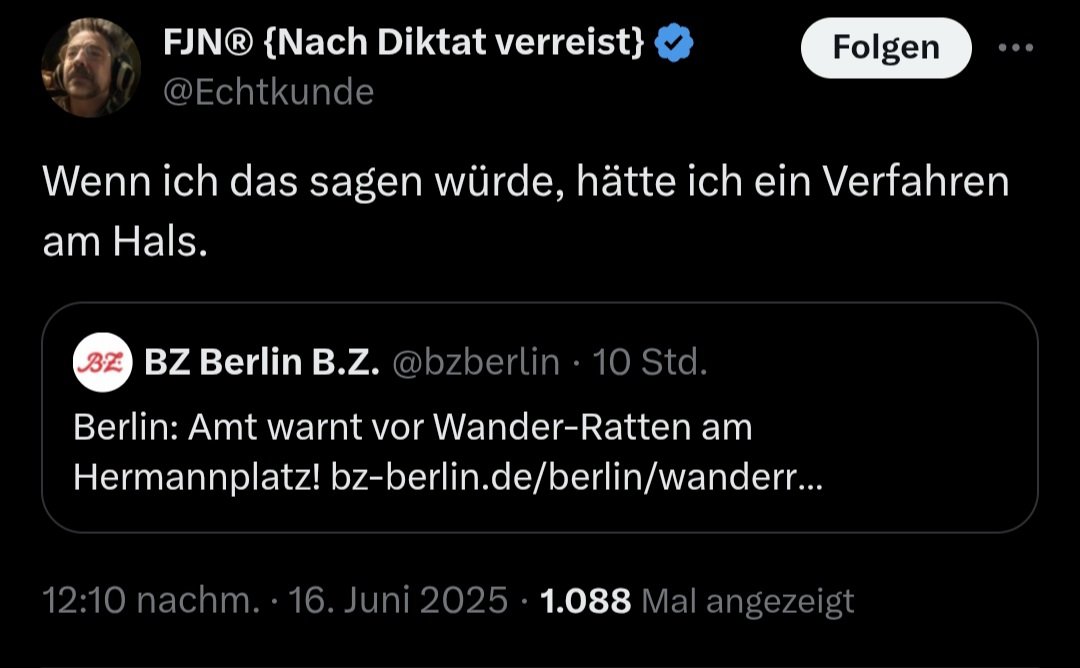Click the 'Mal angezeigt' views label

[747, 600]
